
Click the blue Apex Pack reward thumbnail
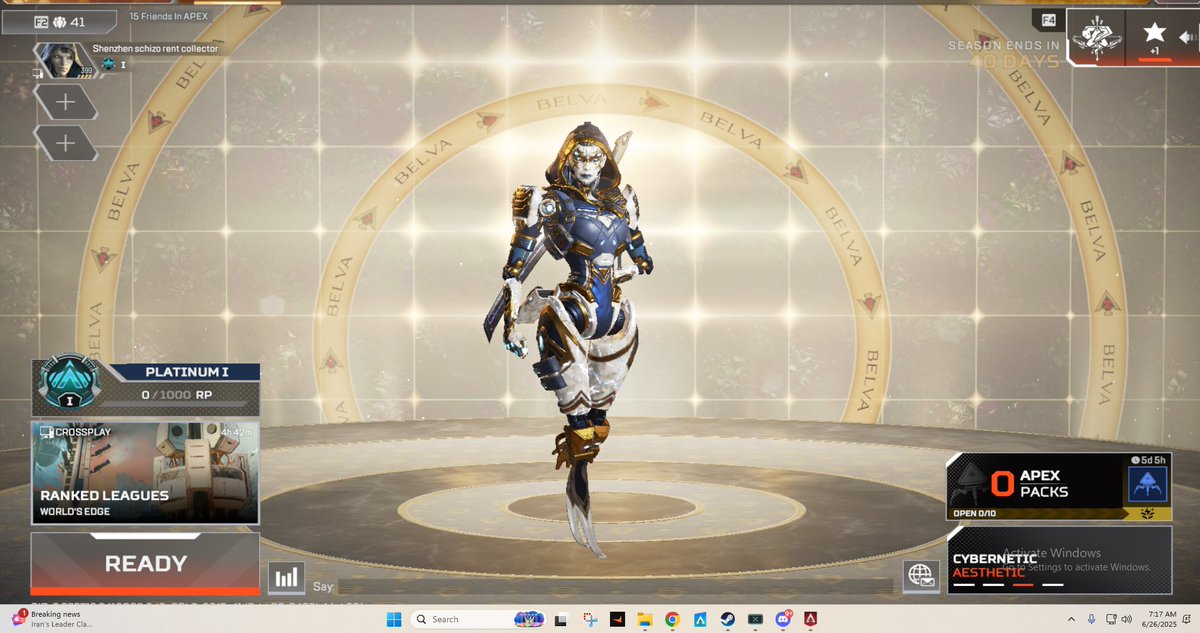(1148, 485)
